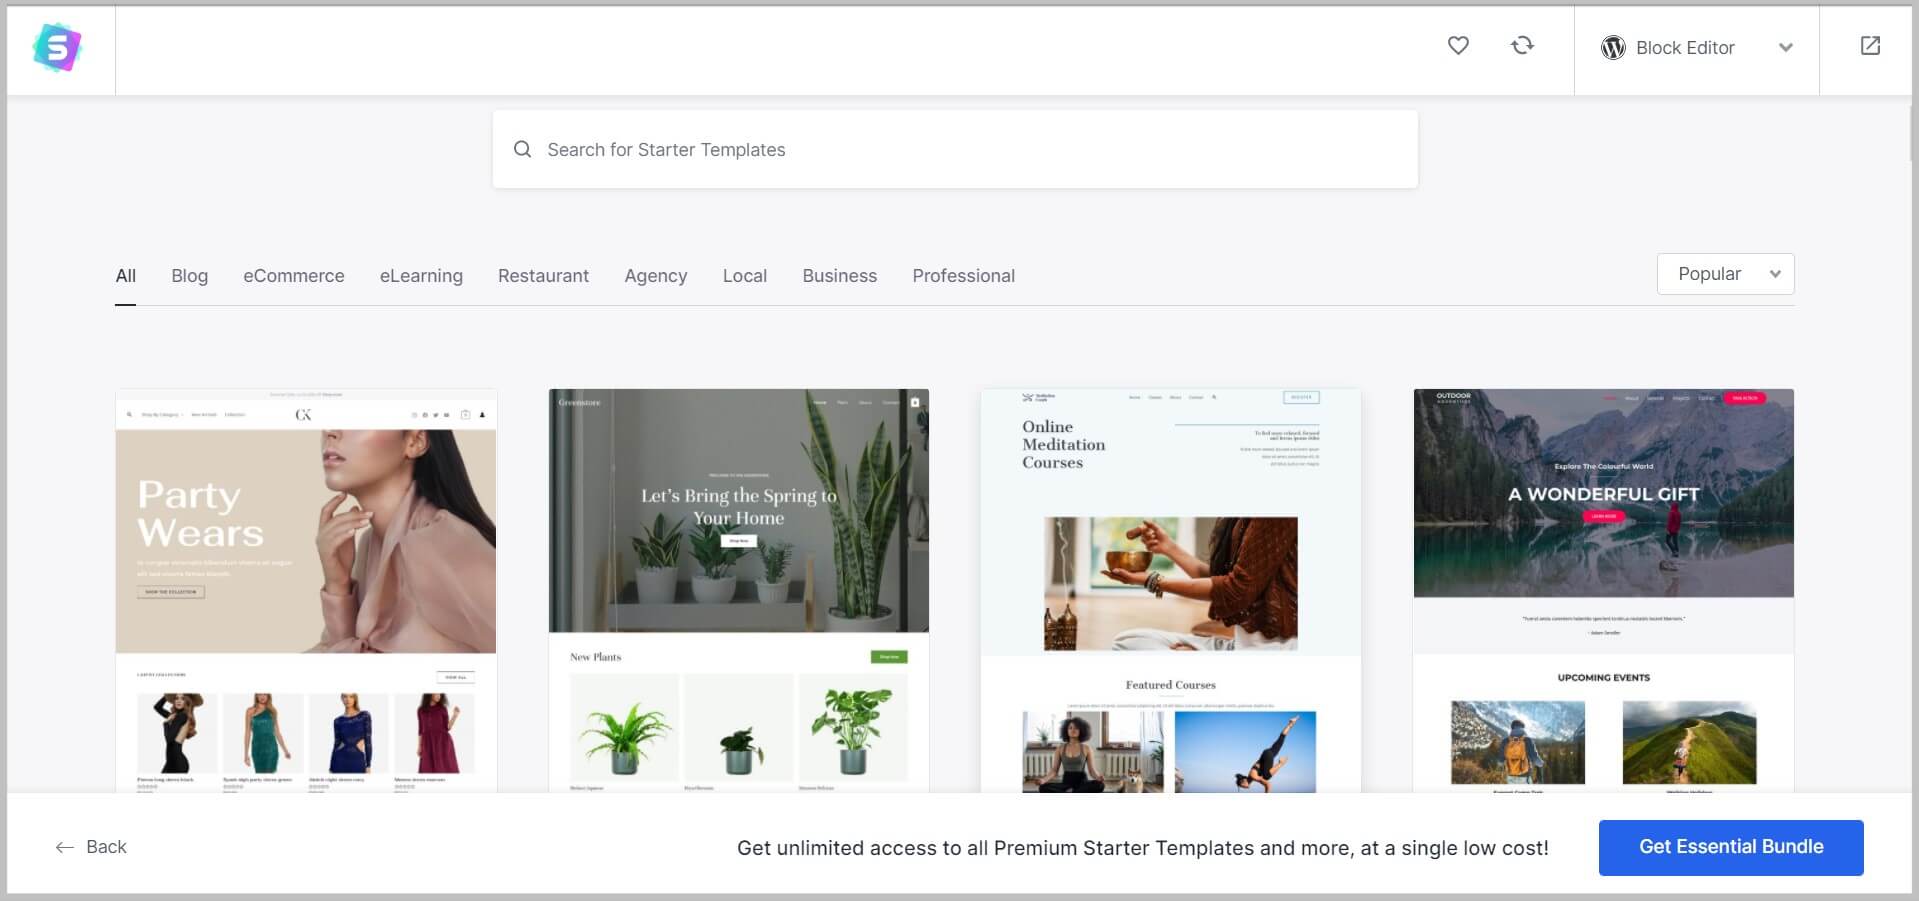Expand the chevron next to Block Editor
Image resolution: width=1919 pixels, height=901 pixels.
1786,47
